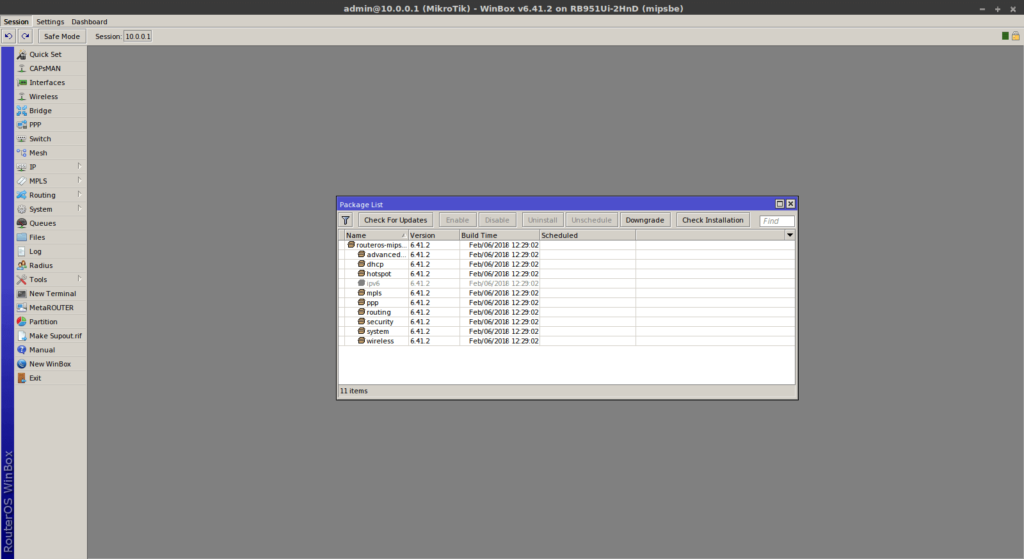Open the column selector dropdown in Package List
This screenshot has width=1024, height=559.
(x=789, y=235)
